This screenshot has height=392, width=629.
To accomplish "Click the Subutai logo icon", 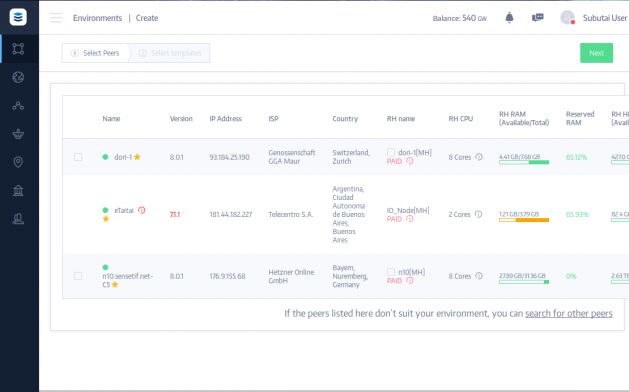I will pos(18,17).
